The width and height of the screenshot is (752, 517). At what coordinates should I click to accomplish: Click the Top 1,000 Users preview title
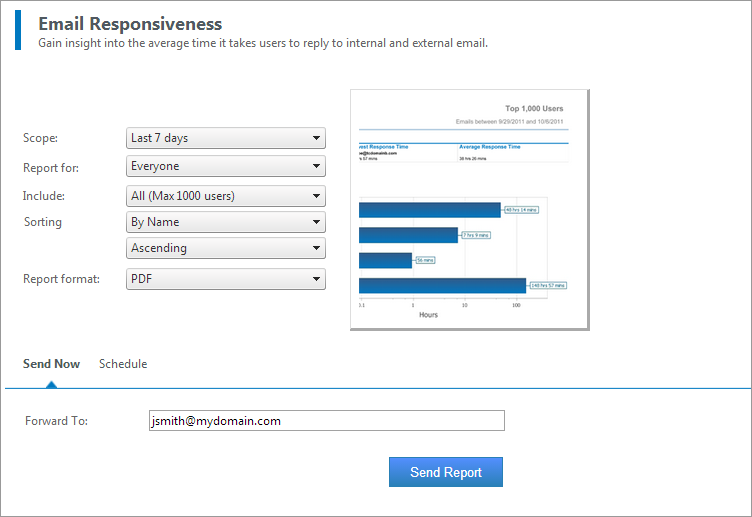coord(534,108)
